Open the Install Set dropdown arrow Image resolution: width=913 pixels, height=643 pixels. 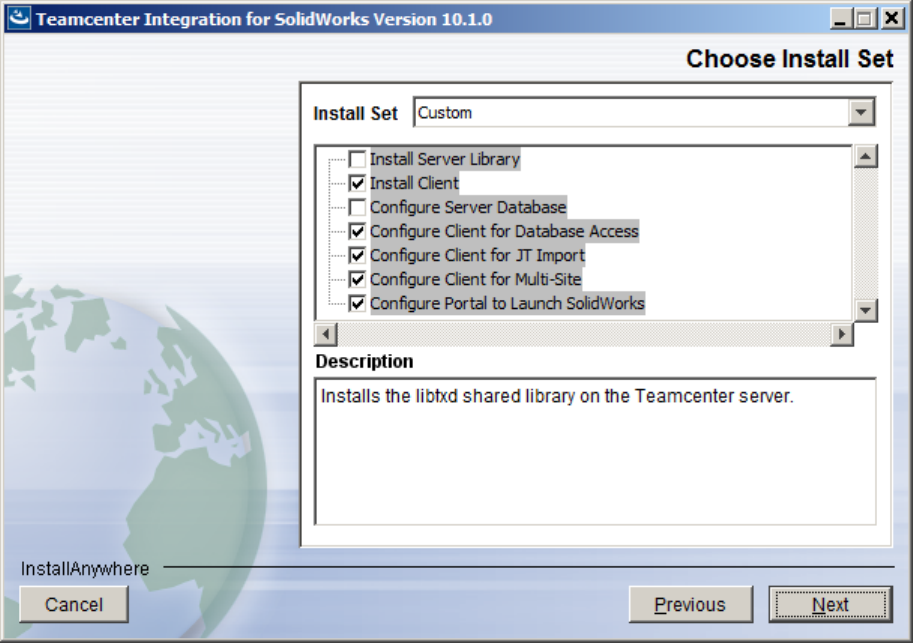(x=861, y=112)
